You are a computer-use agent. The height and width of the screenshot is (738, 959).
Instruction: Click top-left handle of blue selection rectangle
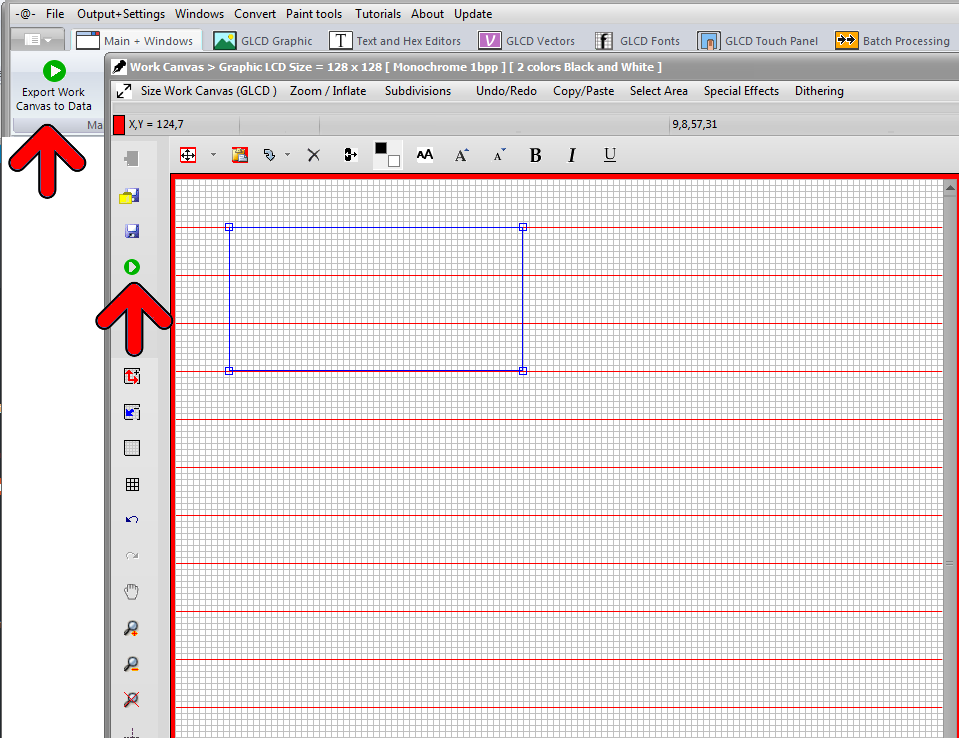point(229,227)
